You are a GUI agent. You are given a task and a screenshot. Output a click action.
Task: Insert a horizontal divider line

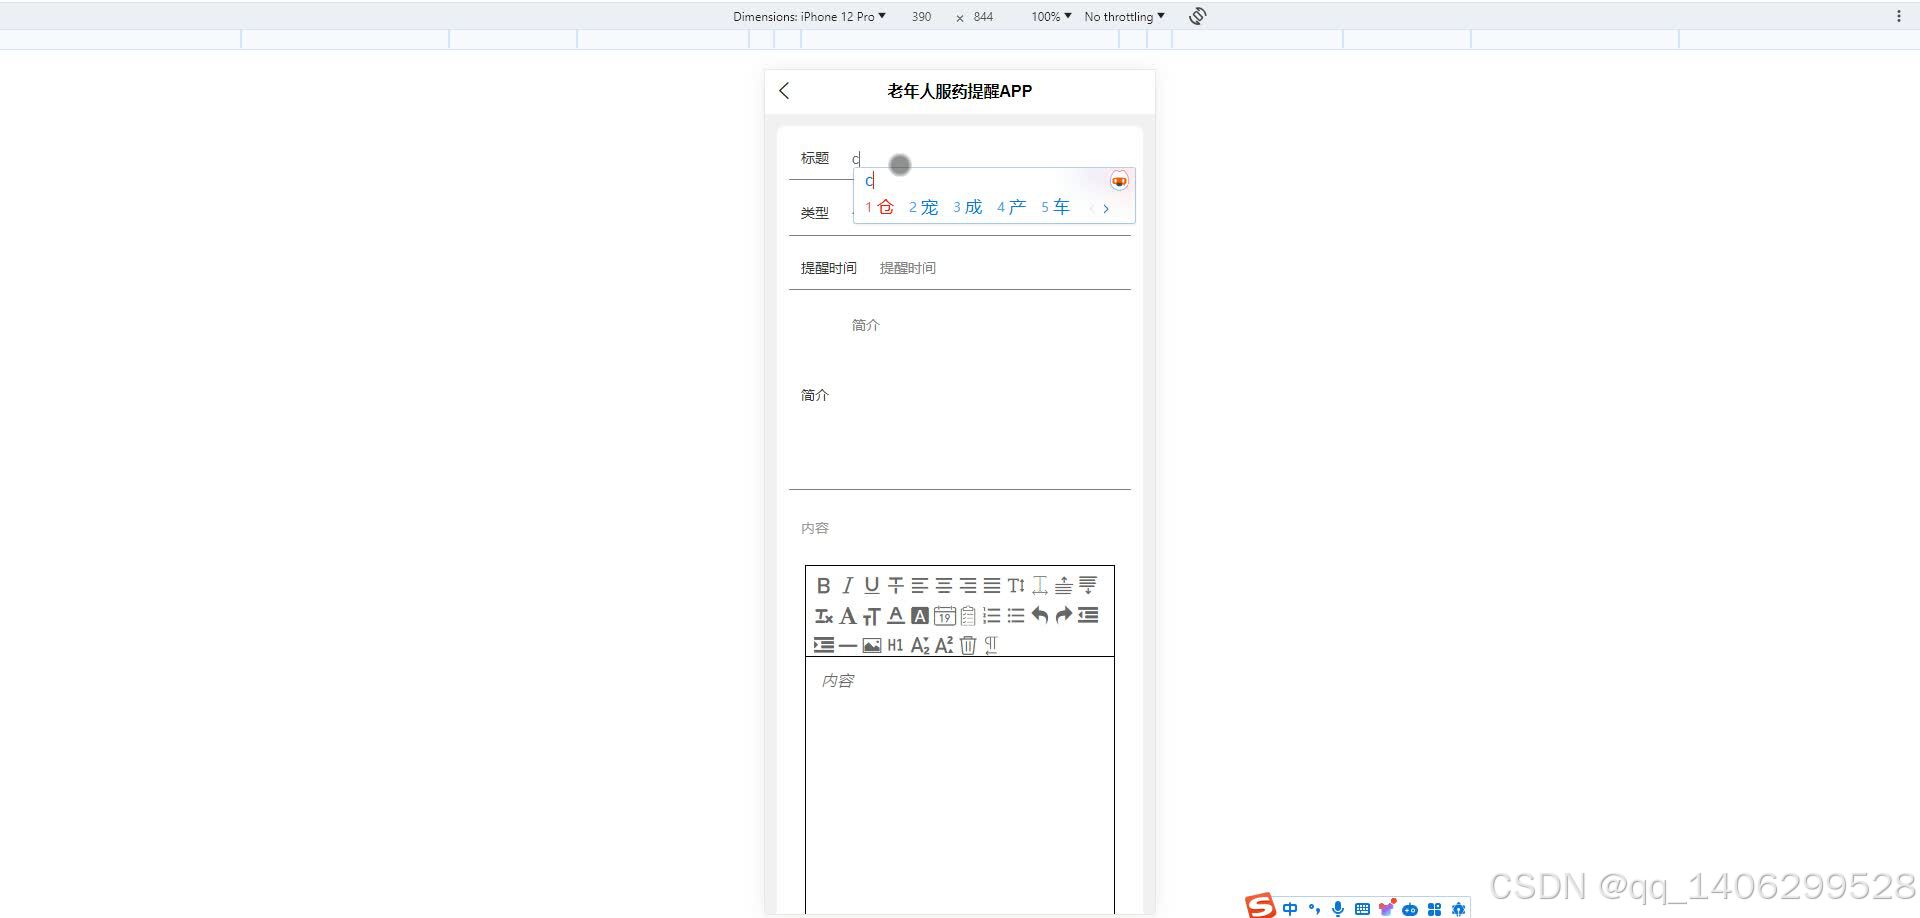[847, 646]
